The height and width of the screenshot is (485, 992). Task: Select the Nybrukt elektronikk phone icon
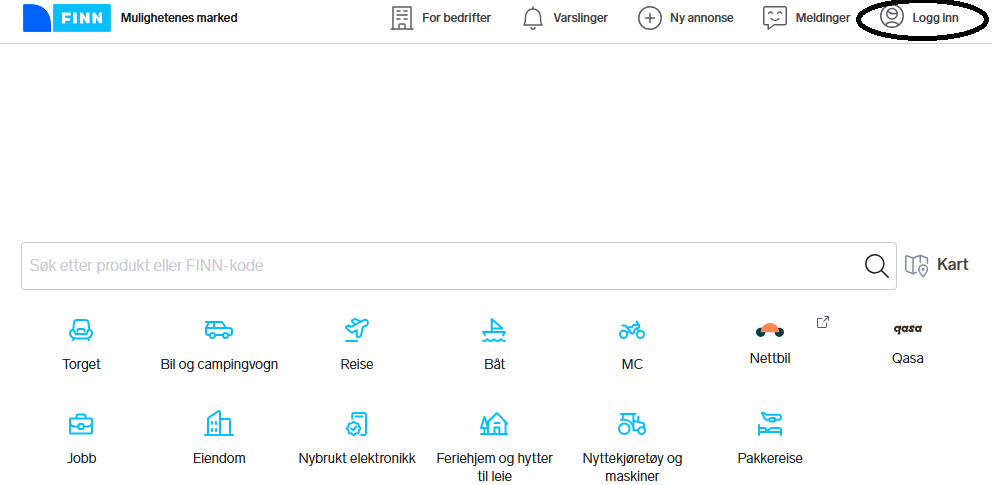click(x=357, y=424)
